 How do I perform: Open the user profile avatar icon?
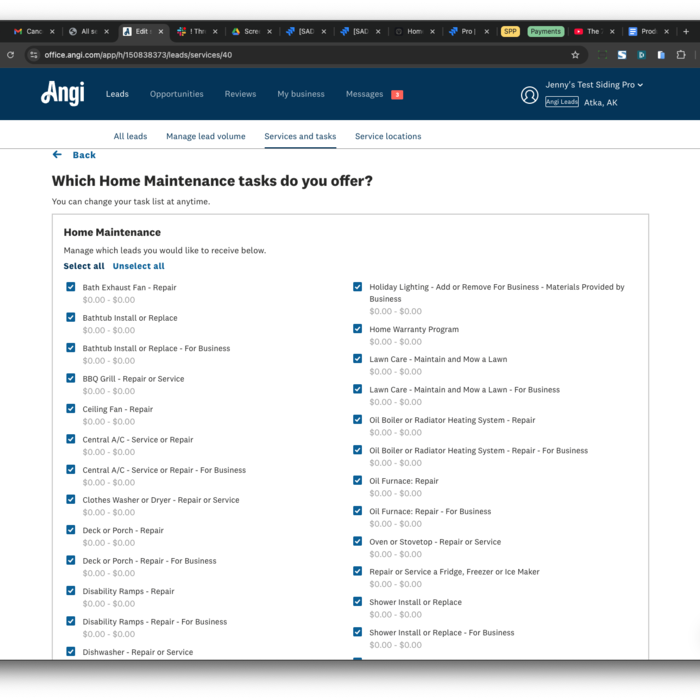(529, 95)
